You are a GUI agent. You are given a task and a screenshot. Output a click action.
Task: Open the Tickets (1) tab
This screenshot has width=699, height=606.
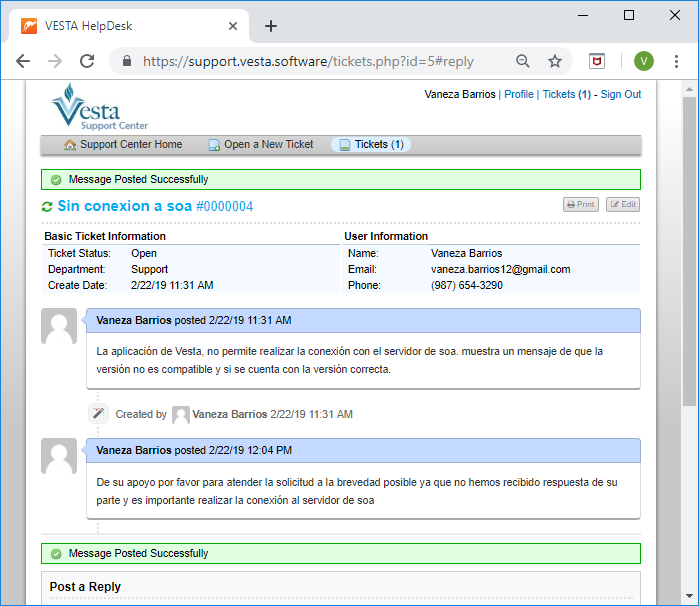pyautogui.click(x=371, y=145)
